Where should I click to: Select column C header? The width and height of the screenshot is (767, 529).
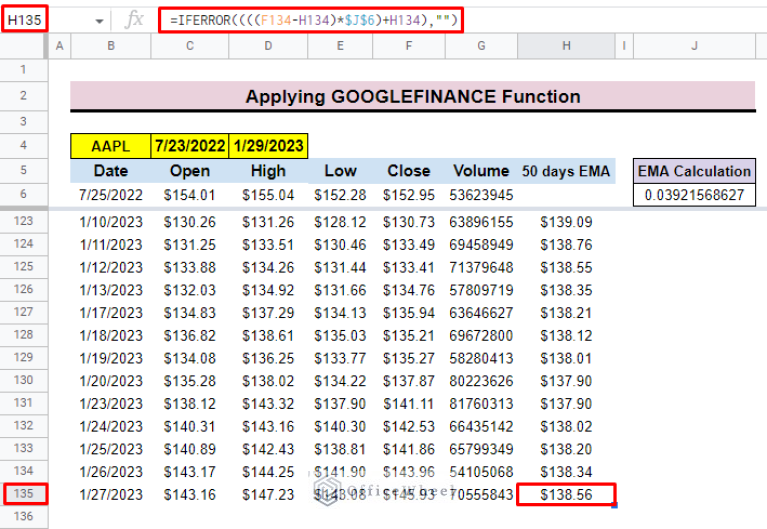point(190,46)
